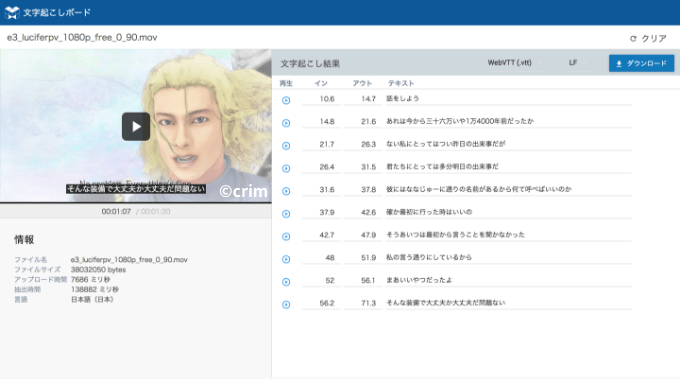Edit text starting あれは今から三十六万

coord(508,121)
